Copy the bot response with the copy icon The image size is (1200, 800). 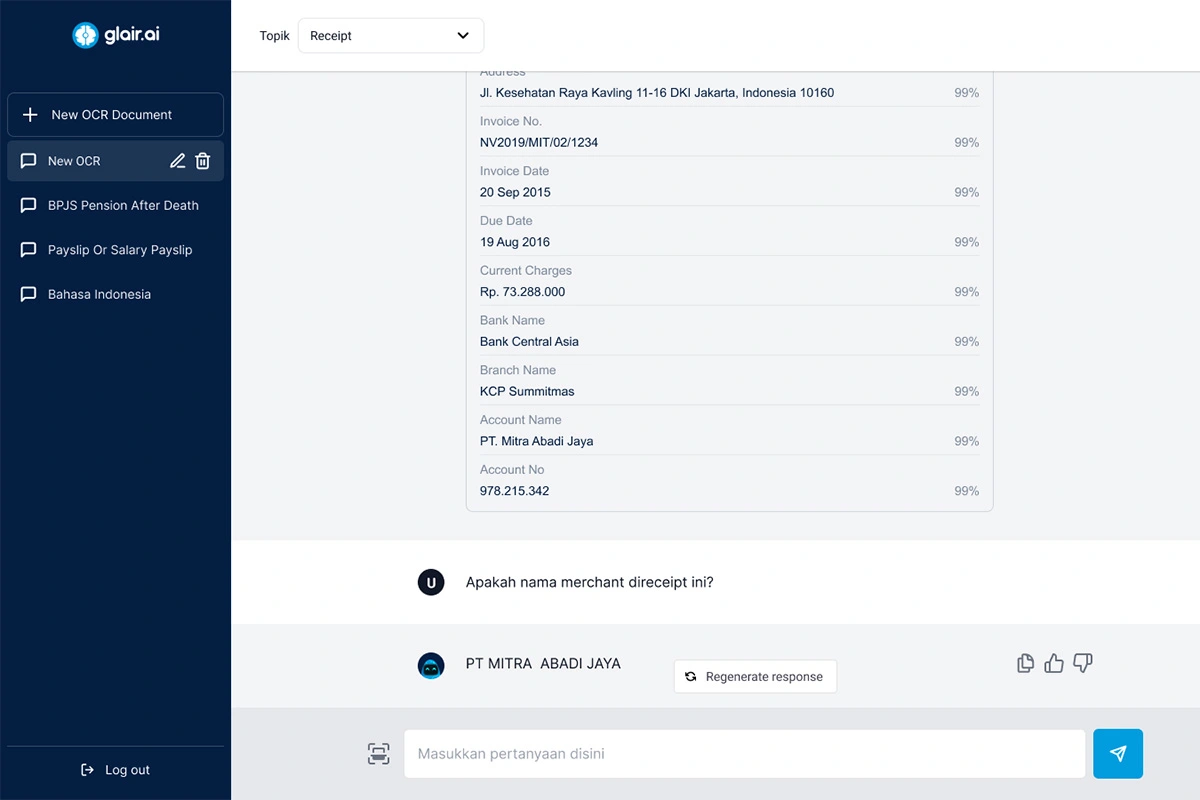1025,663
